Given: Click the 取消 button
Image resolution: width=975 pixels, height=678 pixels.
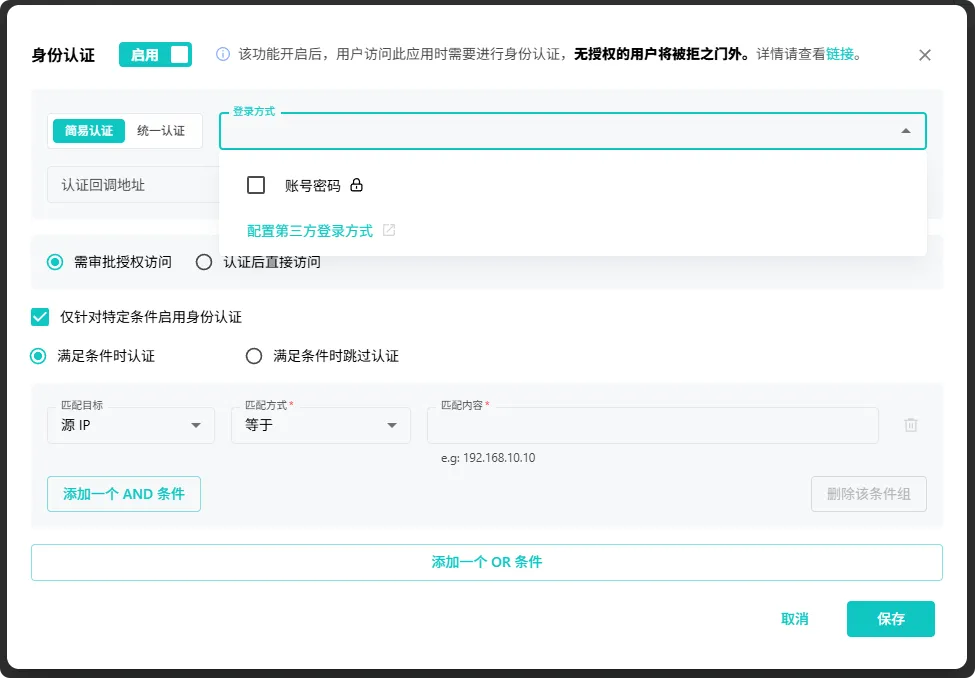Looking at the screenshot, I should click(795, 619).
